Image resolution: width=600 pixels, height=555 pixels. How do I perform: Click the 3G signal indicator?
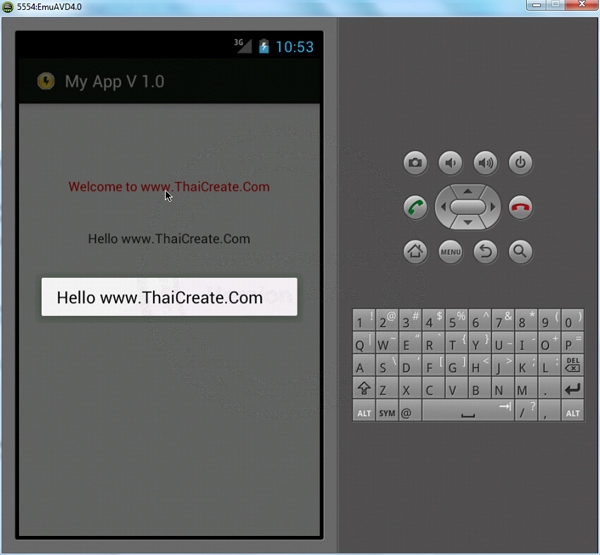click(x=243, y=46)
